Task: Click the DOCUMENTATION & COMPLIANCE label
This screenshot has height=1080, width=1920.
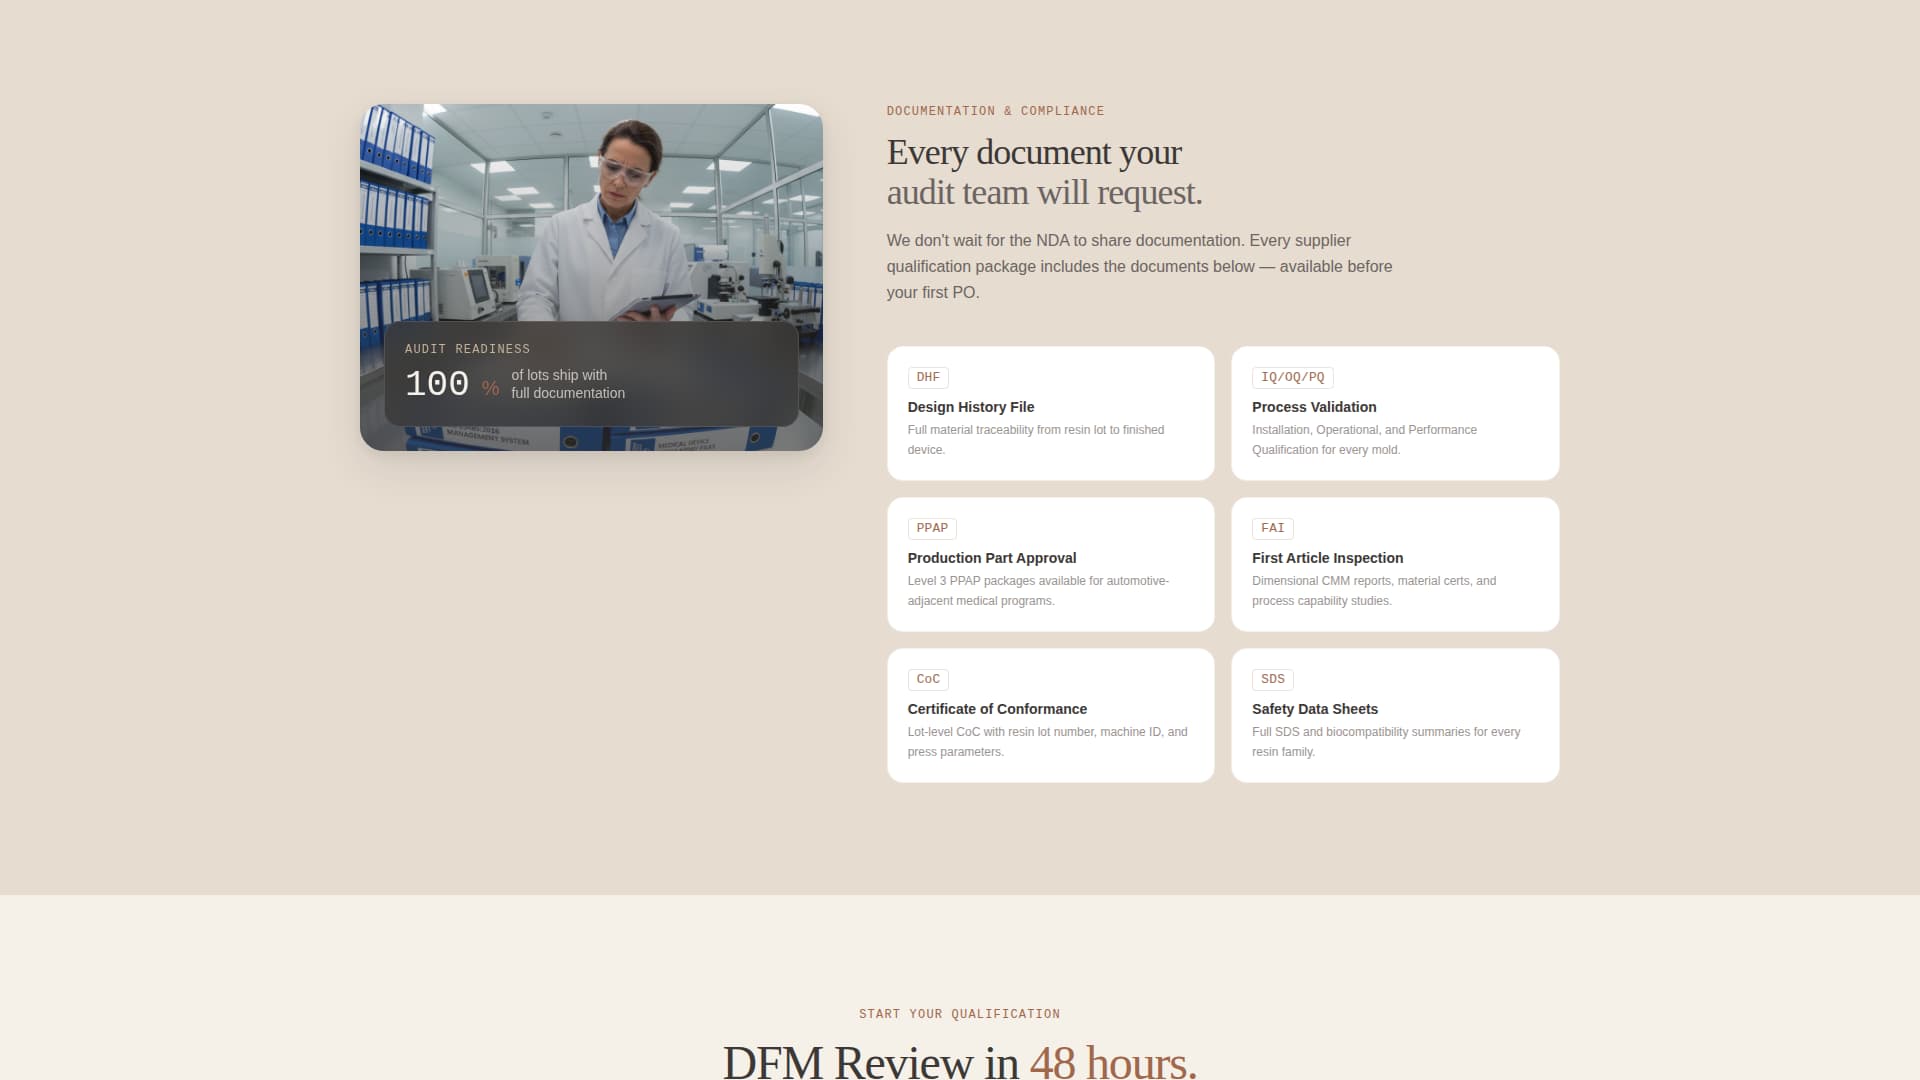Action: [995, 111]
